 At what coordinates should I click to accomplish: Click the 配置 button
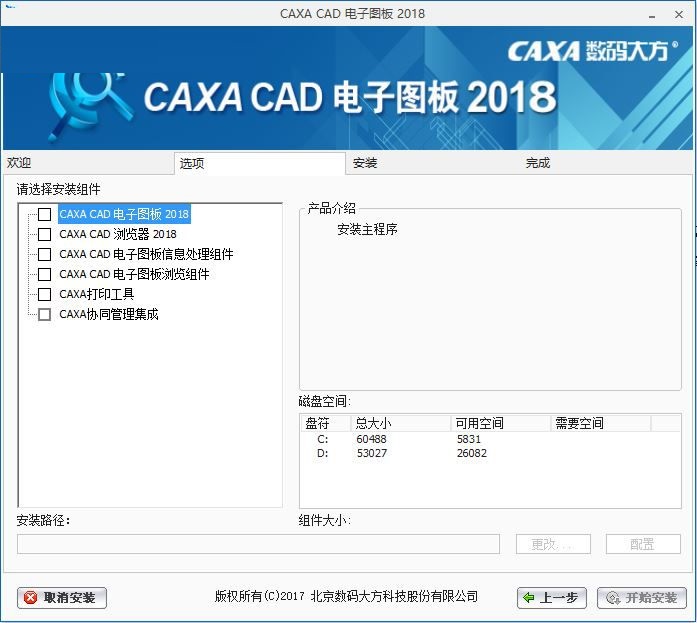(643, 544)
